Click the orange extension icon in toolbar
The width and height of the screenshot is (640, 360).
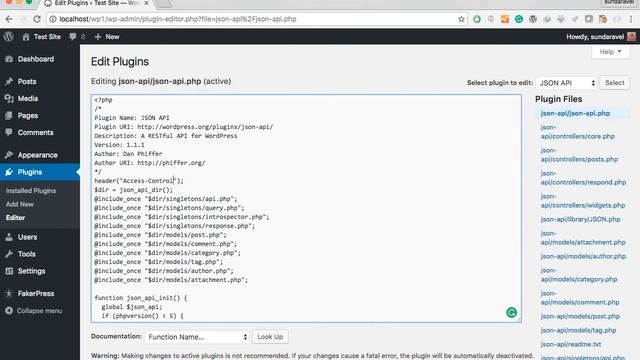505,19
